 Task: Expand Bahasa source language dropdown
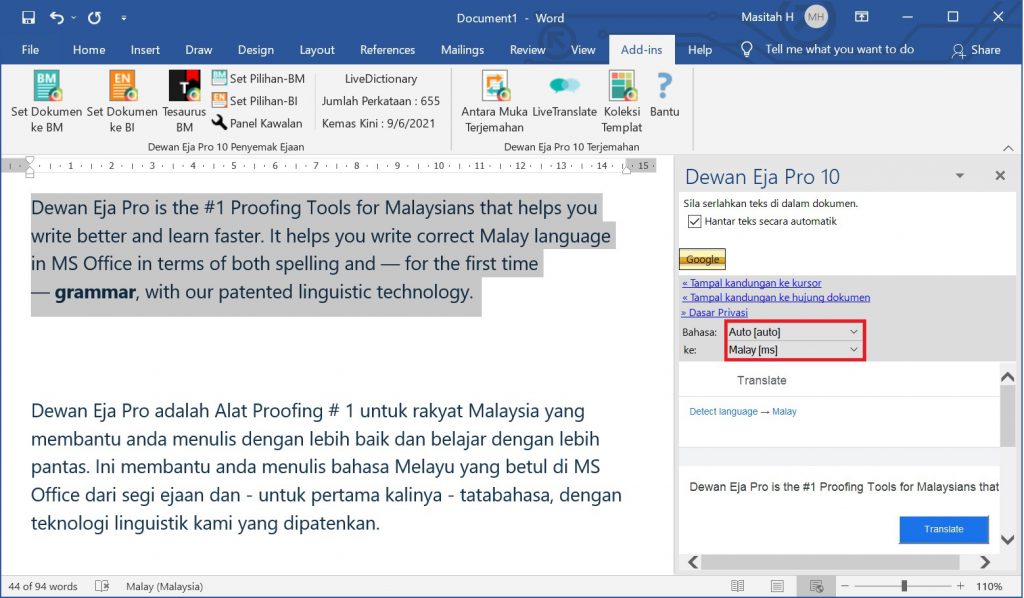(853, 331)
